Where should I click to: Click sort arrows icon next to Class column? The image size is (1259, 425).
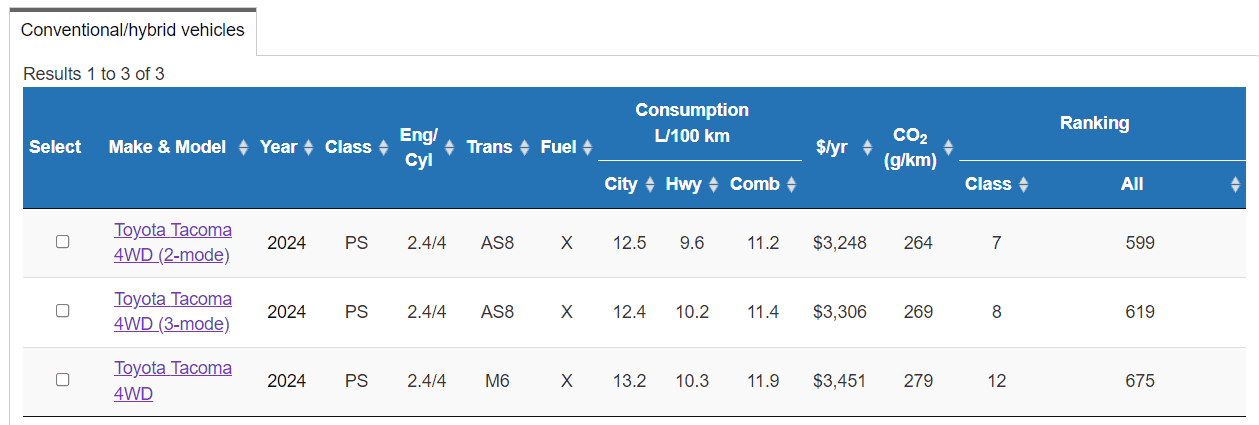[x=384, y=148]
